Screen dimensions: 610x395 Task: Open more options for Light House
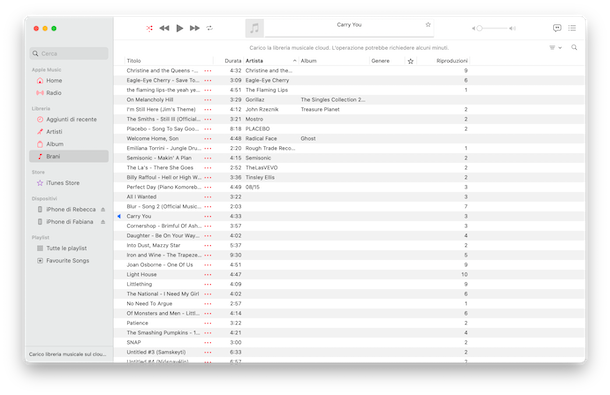pyautogui.click(x=208, y=275)
